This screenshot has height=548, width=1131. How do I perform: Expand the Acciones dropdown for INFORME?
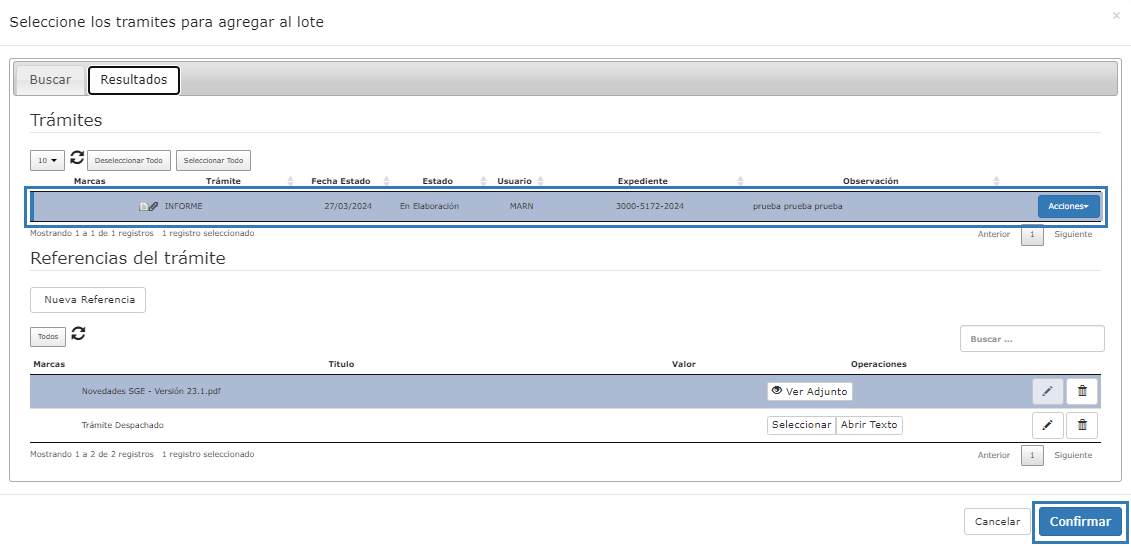pos(1068,206)
